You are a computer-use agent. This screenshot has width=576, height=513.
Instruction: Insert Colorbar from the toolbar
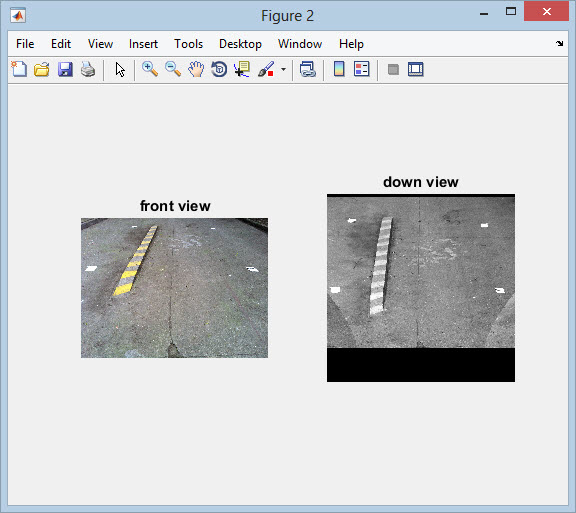click(339, 69)
